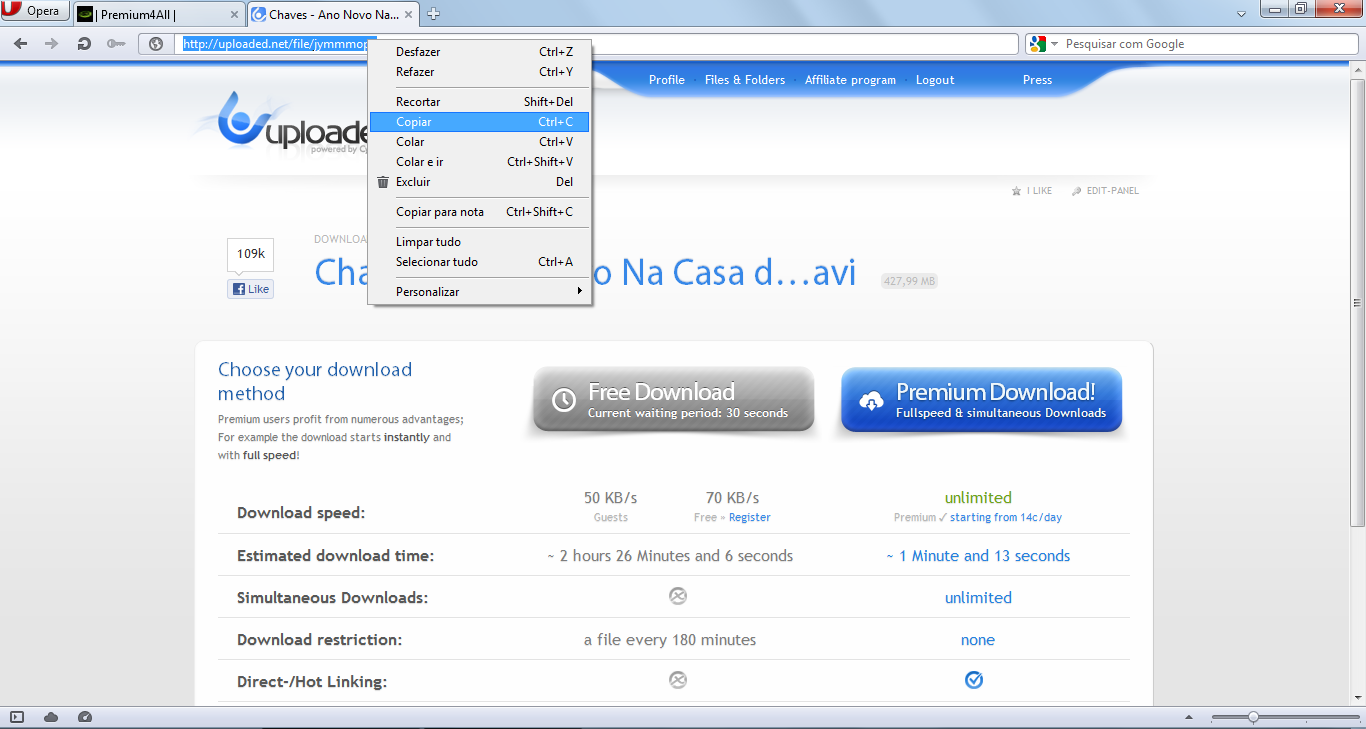
Task: Go back with the back arrow
Action: point(20,44)
